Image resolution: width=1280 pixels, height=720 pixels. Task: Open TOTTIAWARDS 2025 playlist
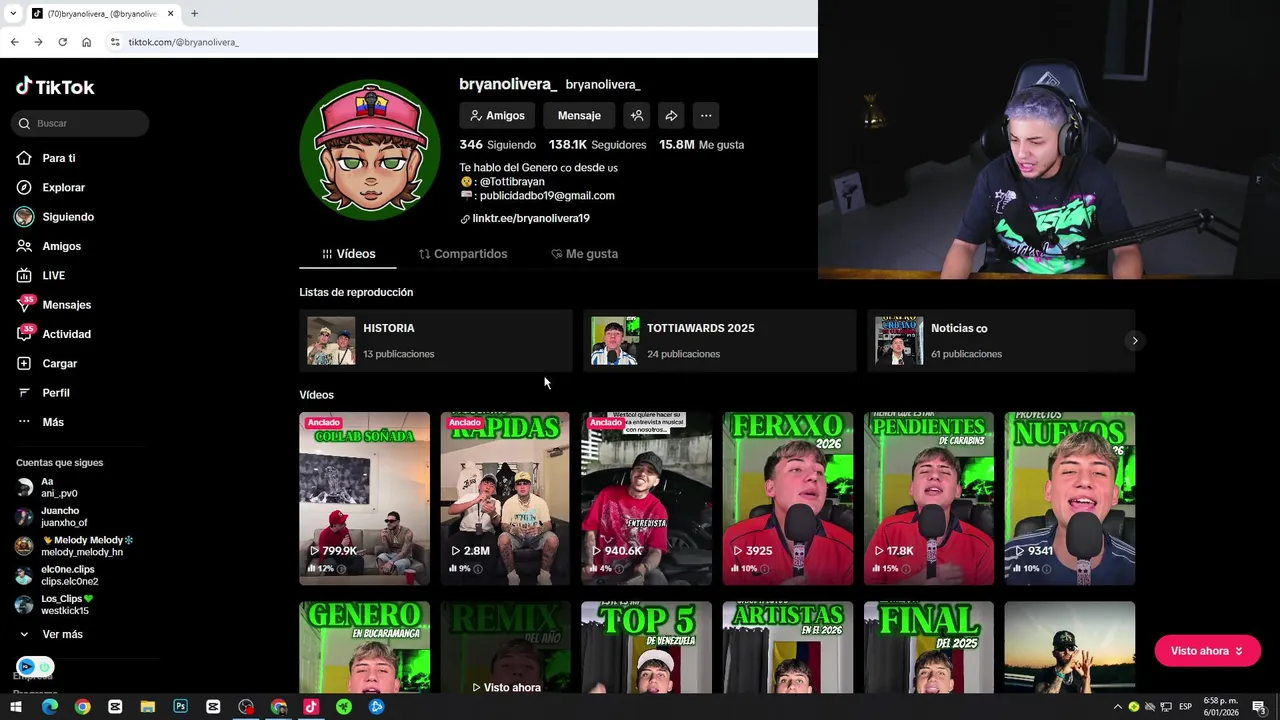tap(719, 341)
